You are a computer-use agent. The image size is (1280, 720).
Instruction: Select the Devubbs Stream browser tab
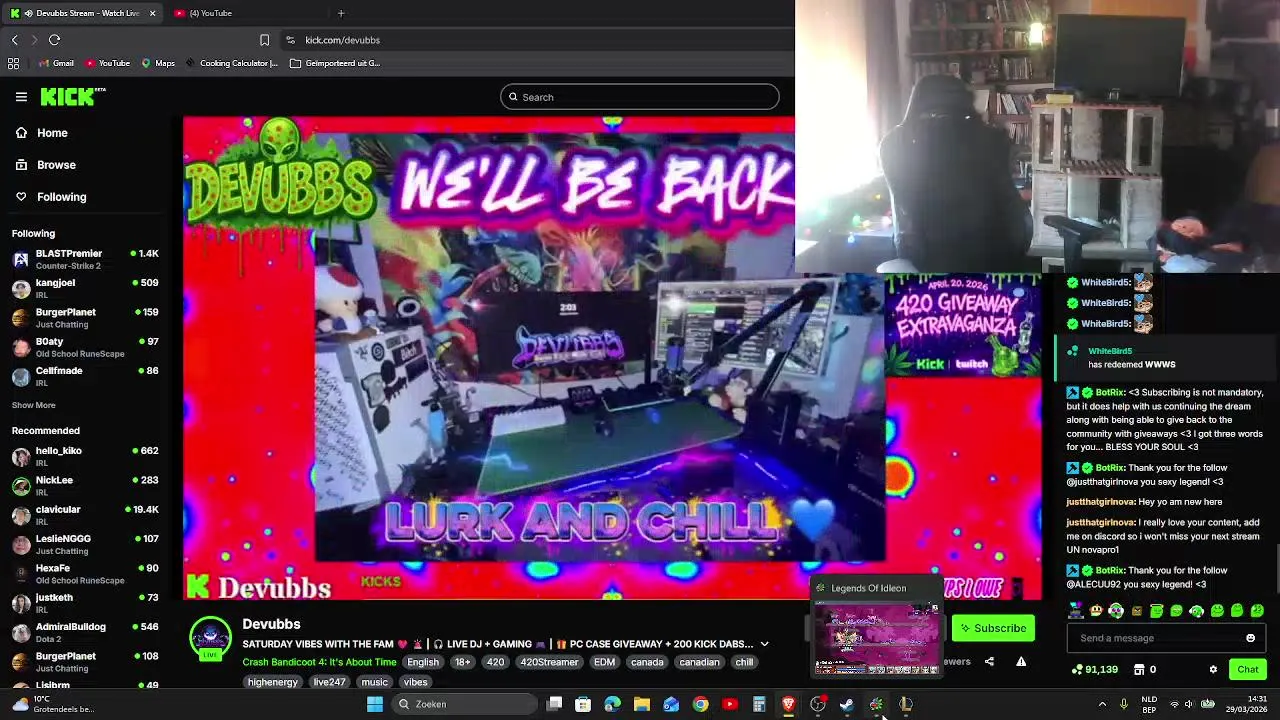click(x=82, y=13)
